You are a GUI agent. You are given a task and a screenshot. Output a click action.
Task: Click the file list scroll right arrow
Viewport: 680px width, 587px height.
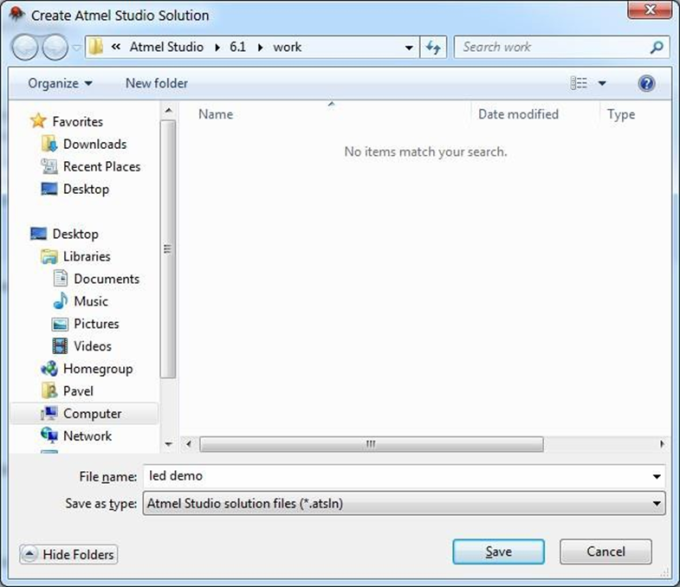tap(662, 444)
